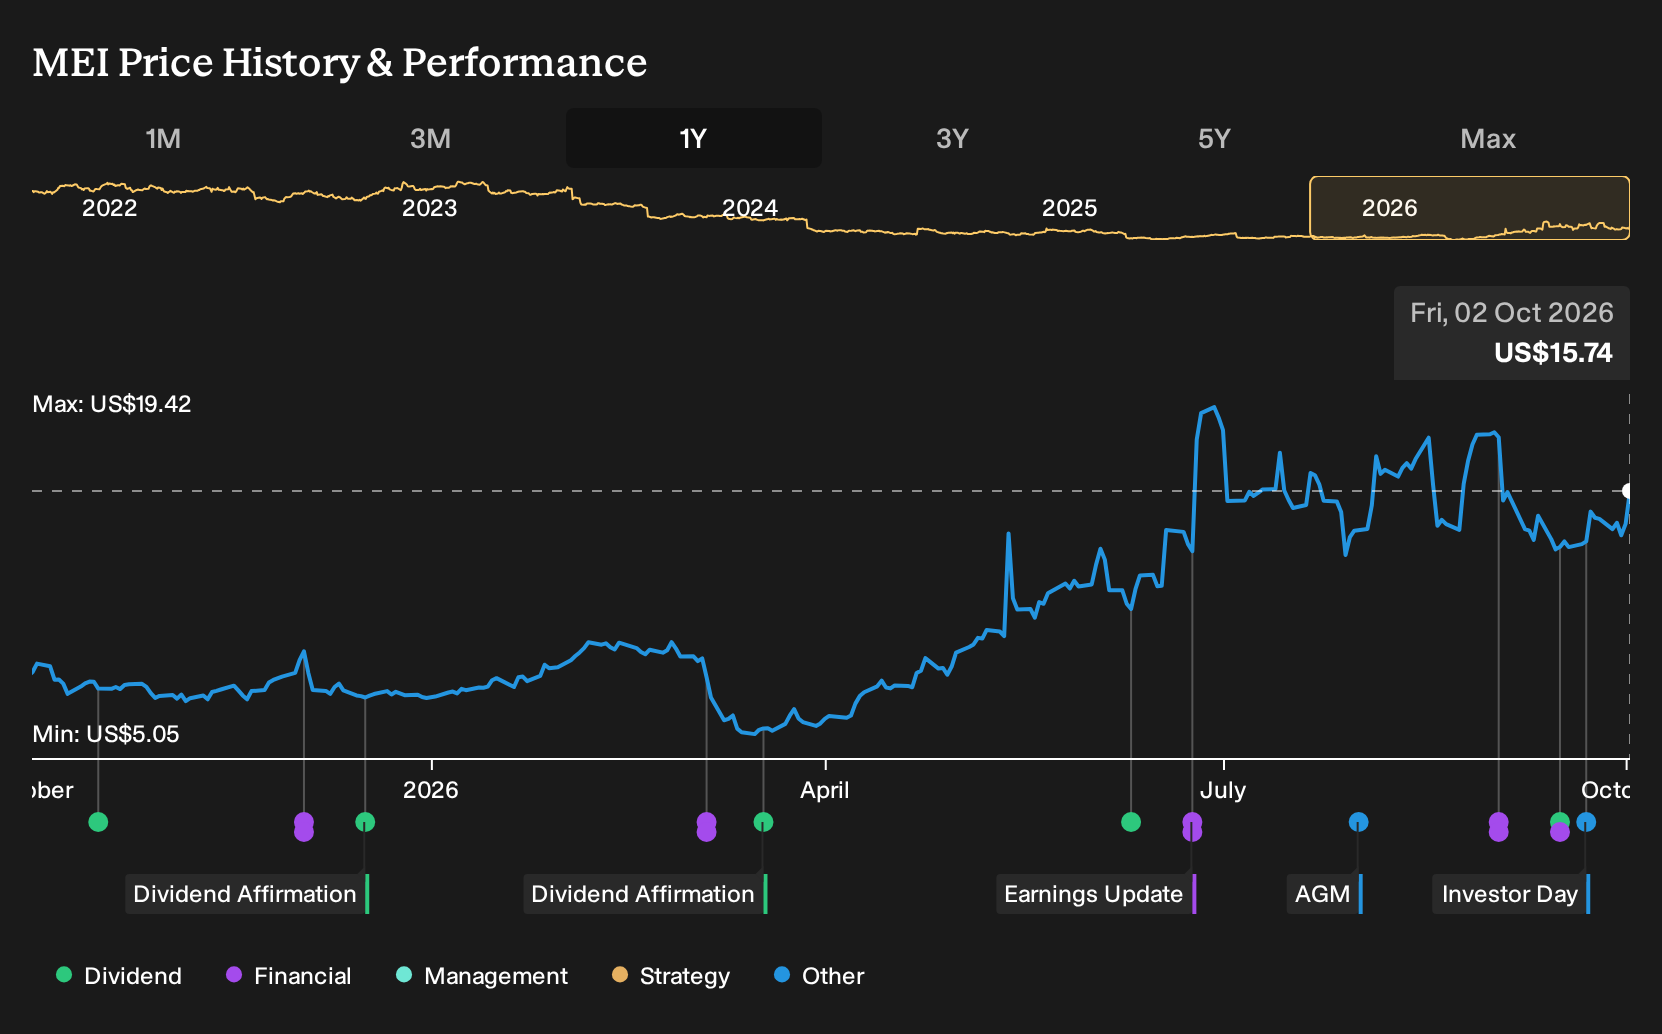
Task: Click purple financial dots between 2026 and April
Action: [x=706, y=827]
